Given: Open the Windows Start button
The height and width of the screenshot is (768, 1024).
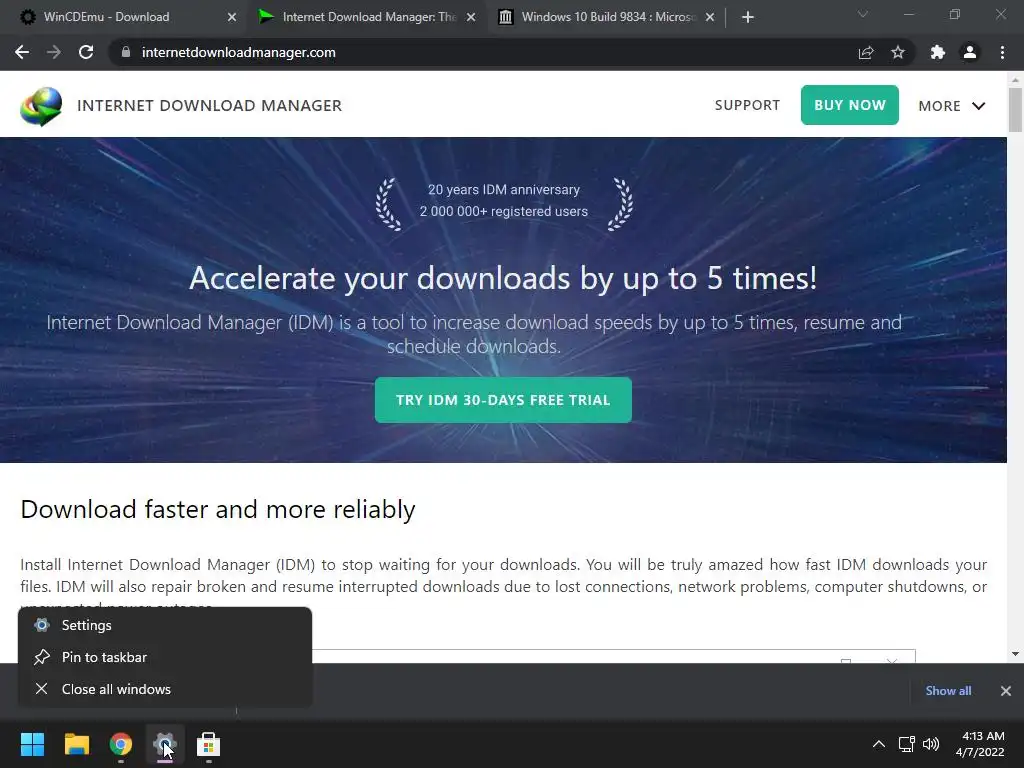Looking at the screenshot, I should pyautogui.click(x=32, y=744).
